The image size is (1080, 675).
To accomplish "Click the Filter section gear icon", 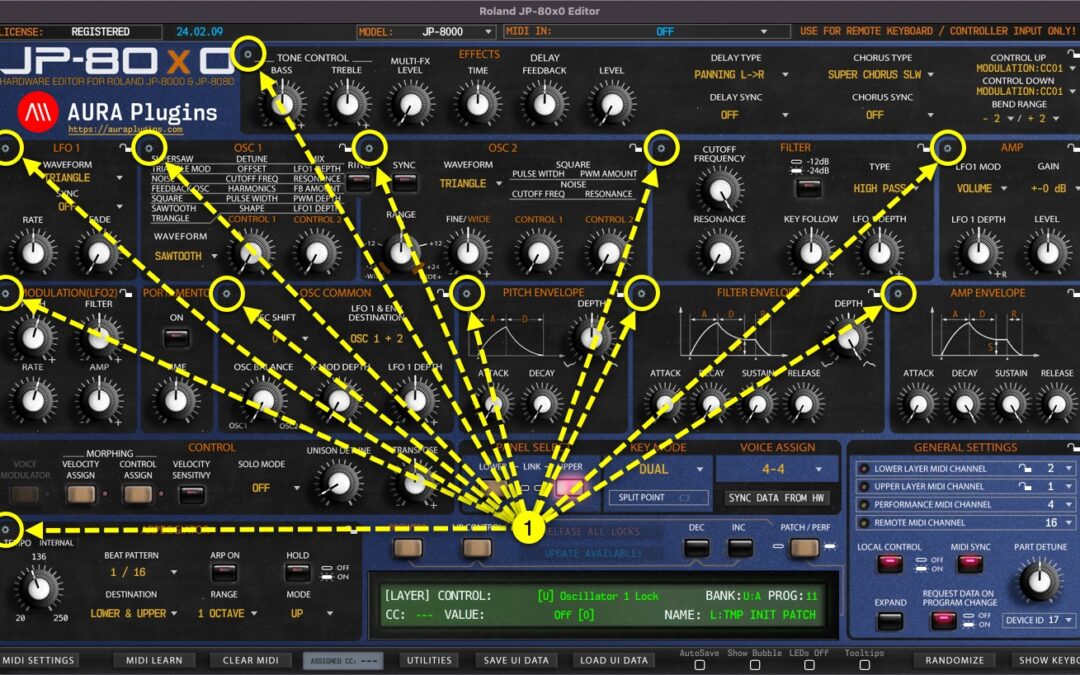I will 661,147.
